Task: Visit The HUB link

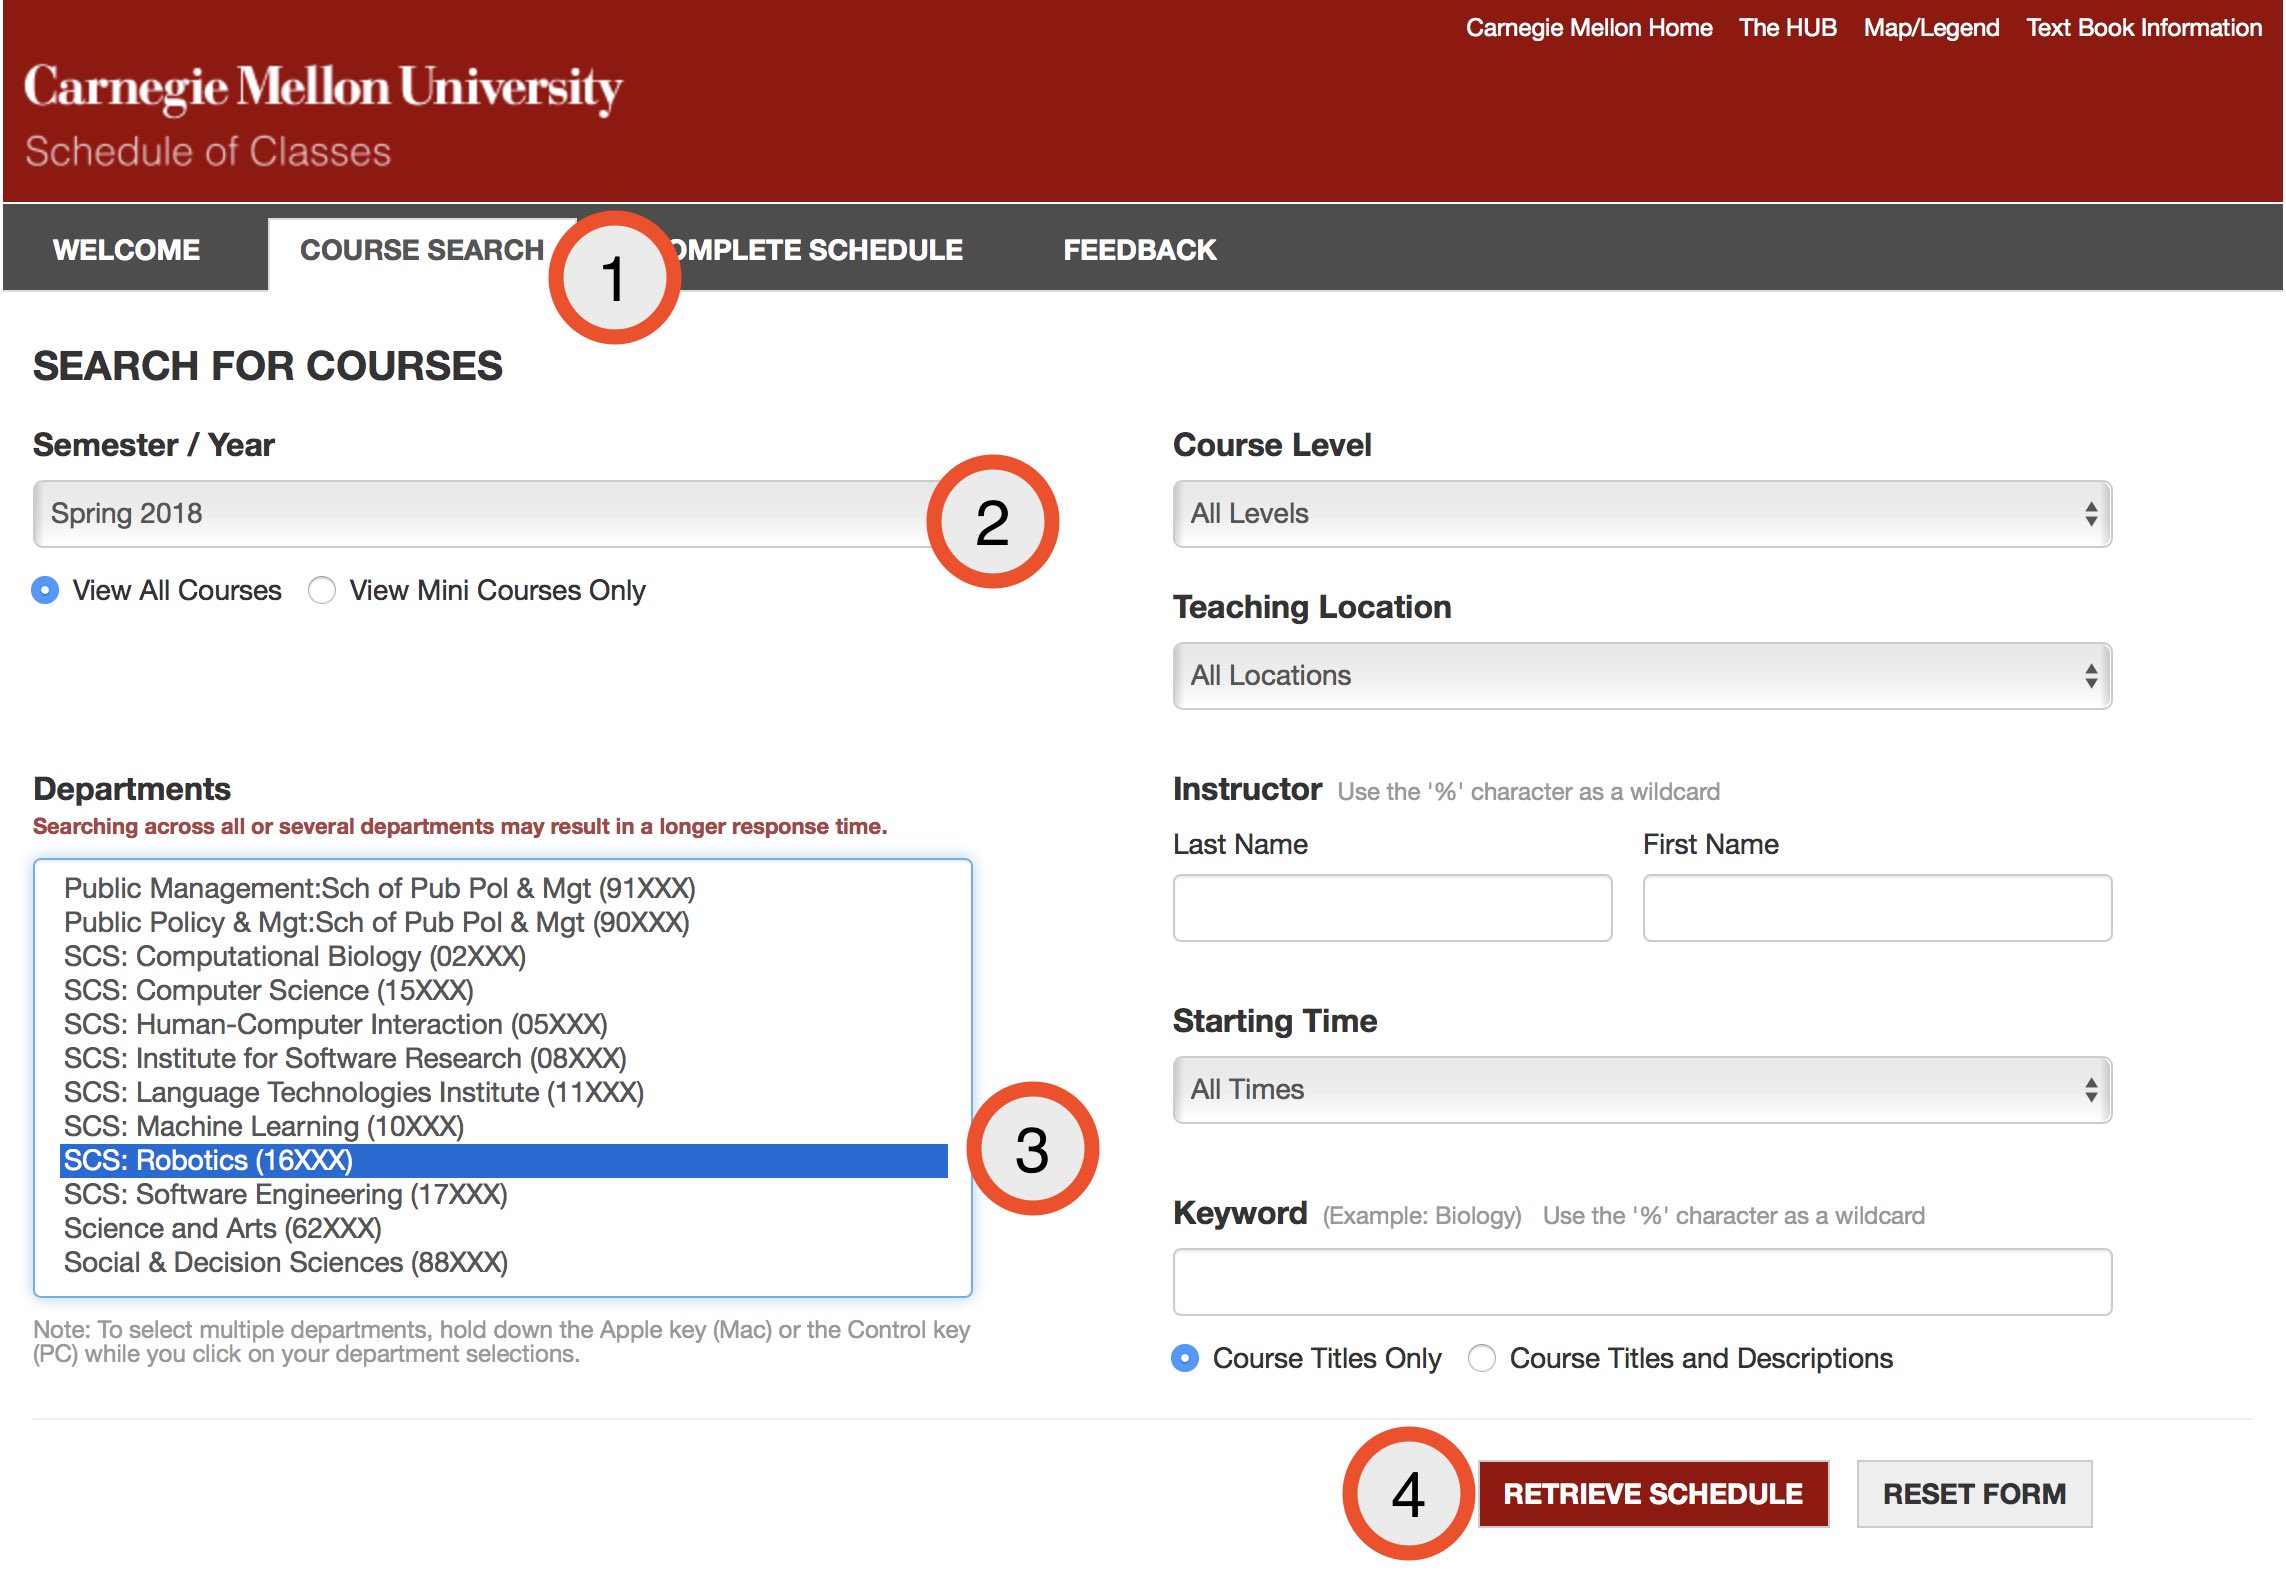Action: pyautogui.click(x=1787, y=28)
